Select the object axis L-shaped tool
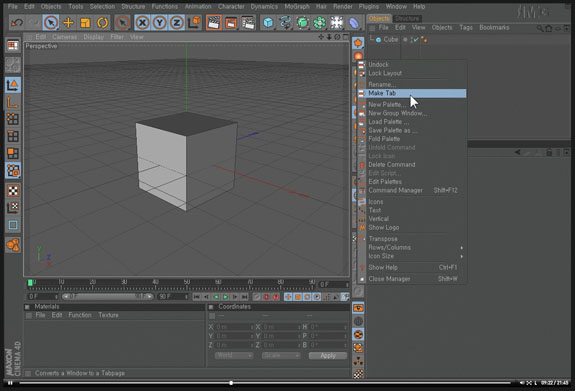Viewport: 575px width, 391px height. [13, 102]
